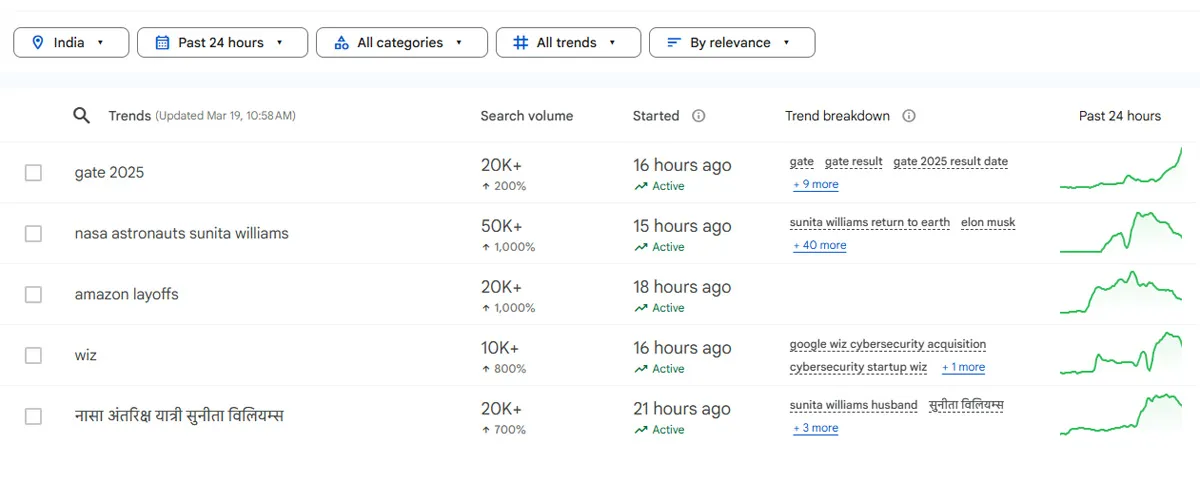The image size is (1200, 489).
Task: Check the nasa astronauts sunita williams row
Action: 33,234
